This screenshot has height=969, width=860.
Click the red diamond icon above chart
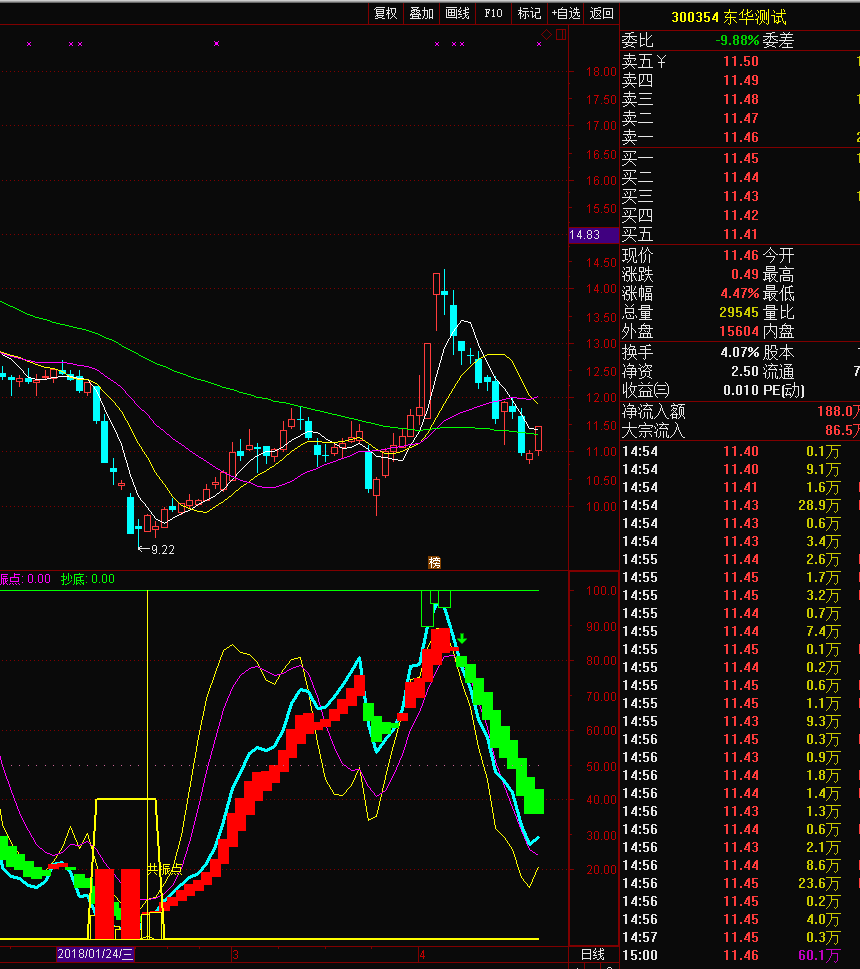click(x=546, y=34)
